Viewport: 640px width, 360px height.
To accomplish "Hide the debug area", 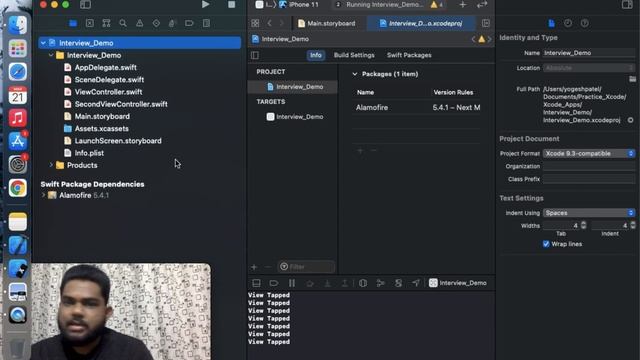I will point(256,283).
